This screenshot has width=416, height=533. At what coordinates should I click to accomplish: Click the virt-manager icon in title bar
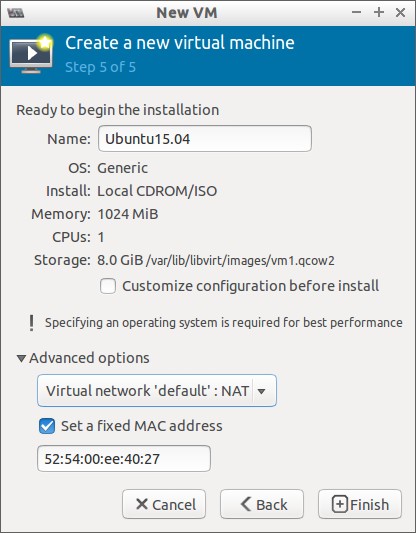(x=16, y=13)
